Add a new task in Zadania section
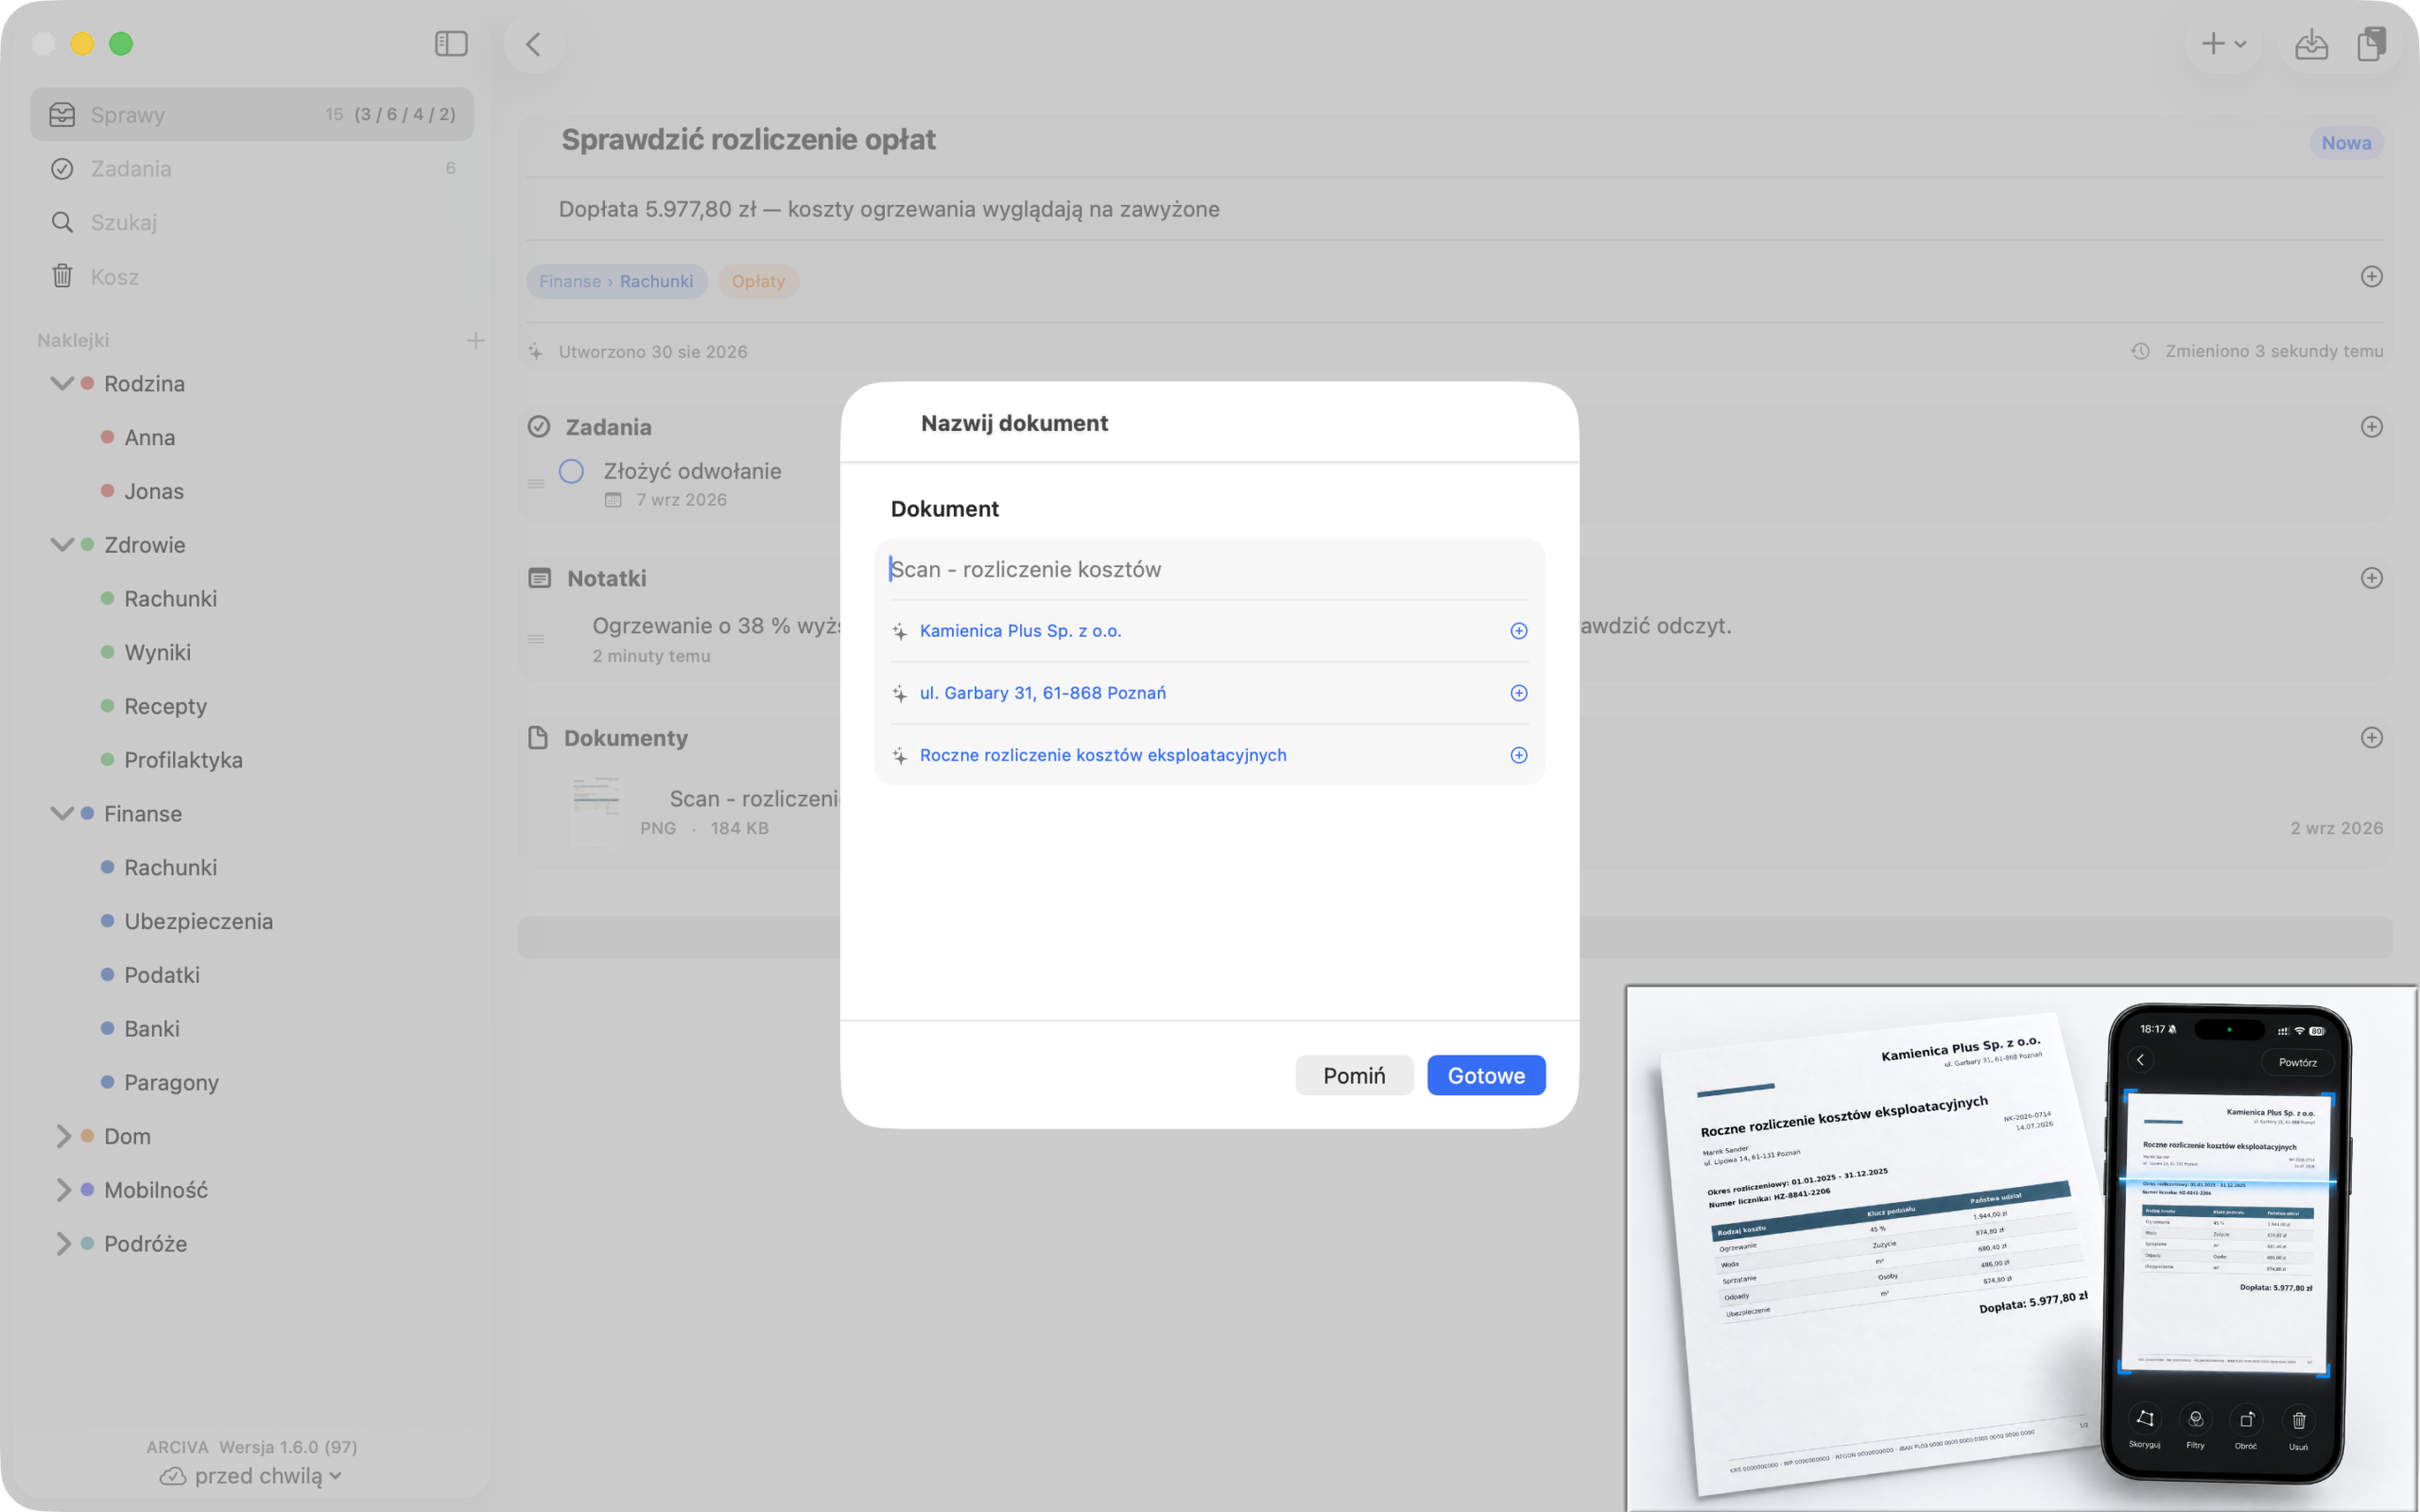The width and height of the screenshot is (2420, 1512). tap(2371, 427)
